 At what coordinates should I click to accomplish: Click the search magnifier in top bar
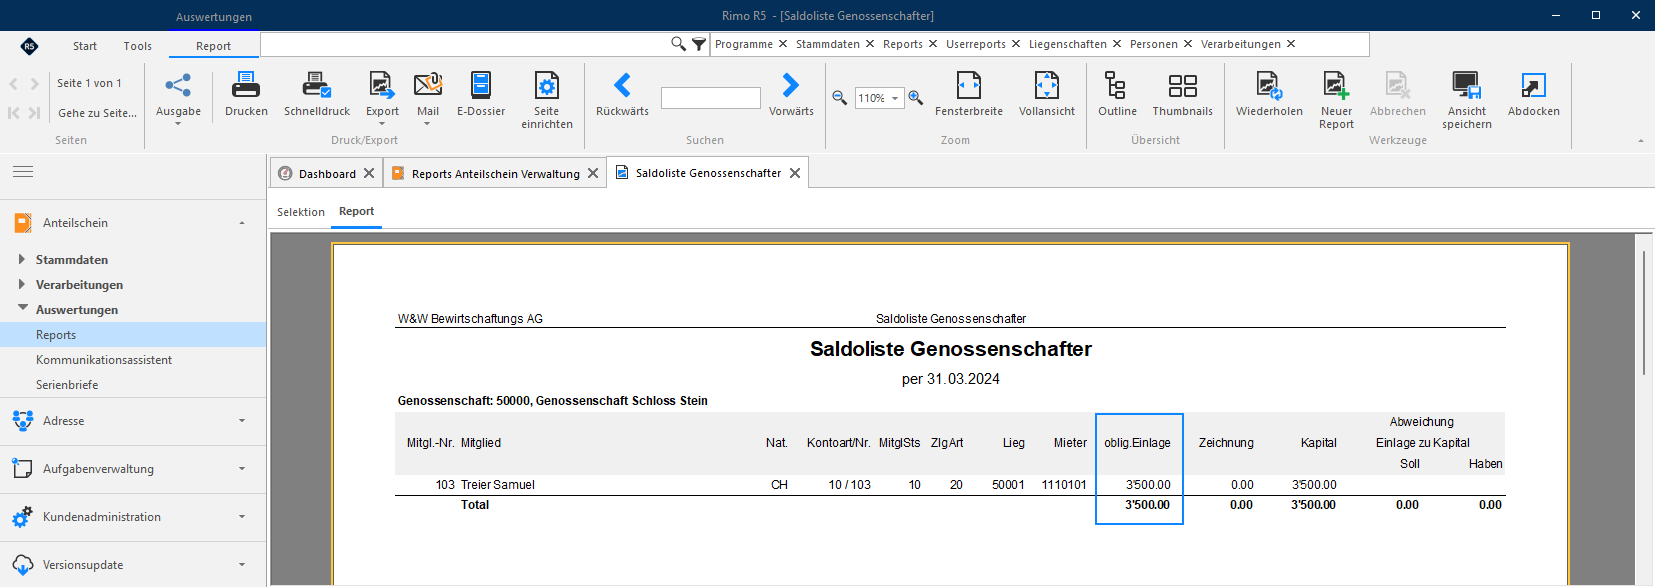pyautogui.click(x=678, y=44)
